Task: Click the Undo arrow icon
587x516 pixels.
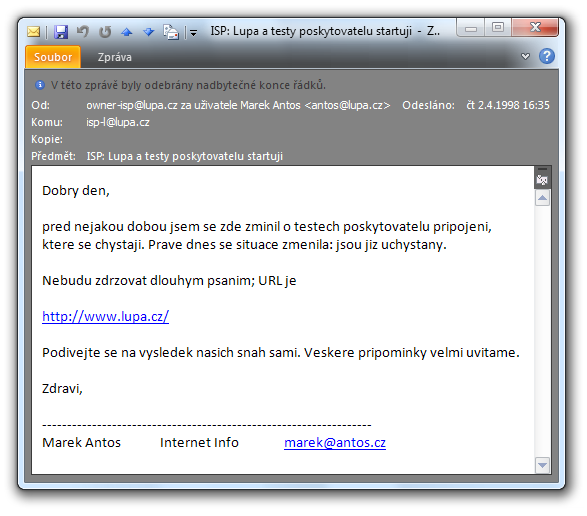Action: pos(83,31)
